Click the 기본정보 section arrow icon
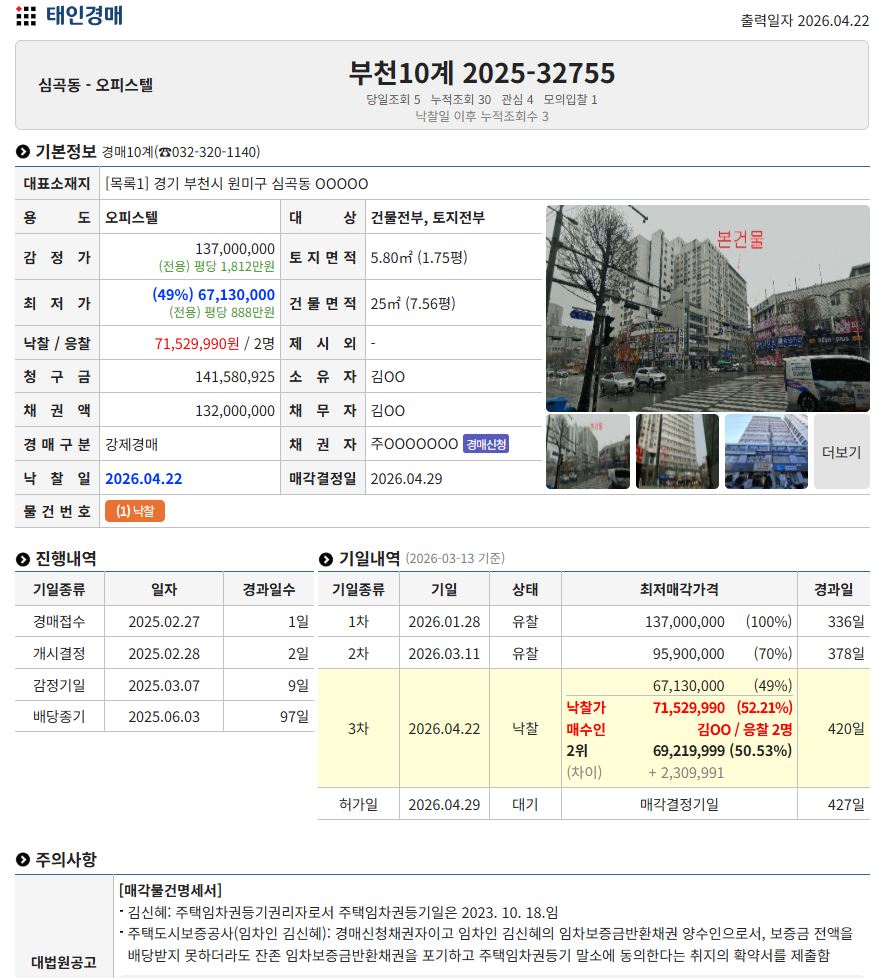 23,152
